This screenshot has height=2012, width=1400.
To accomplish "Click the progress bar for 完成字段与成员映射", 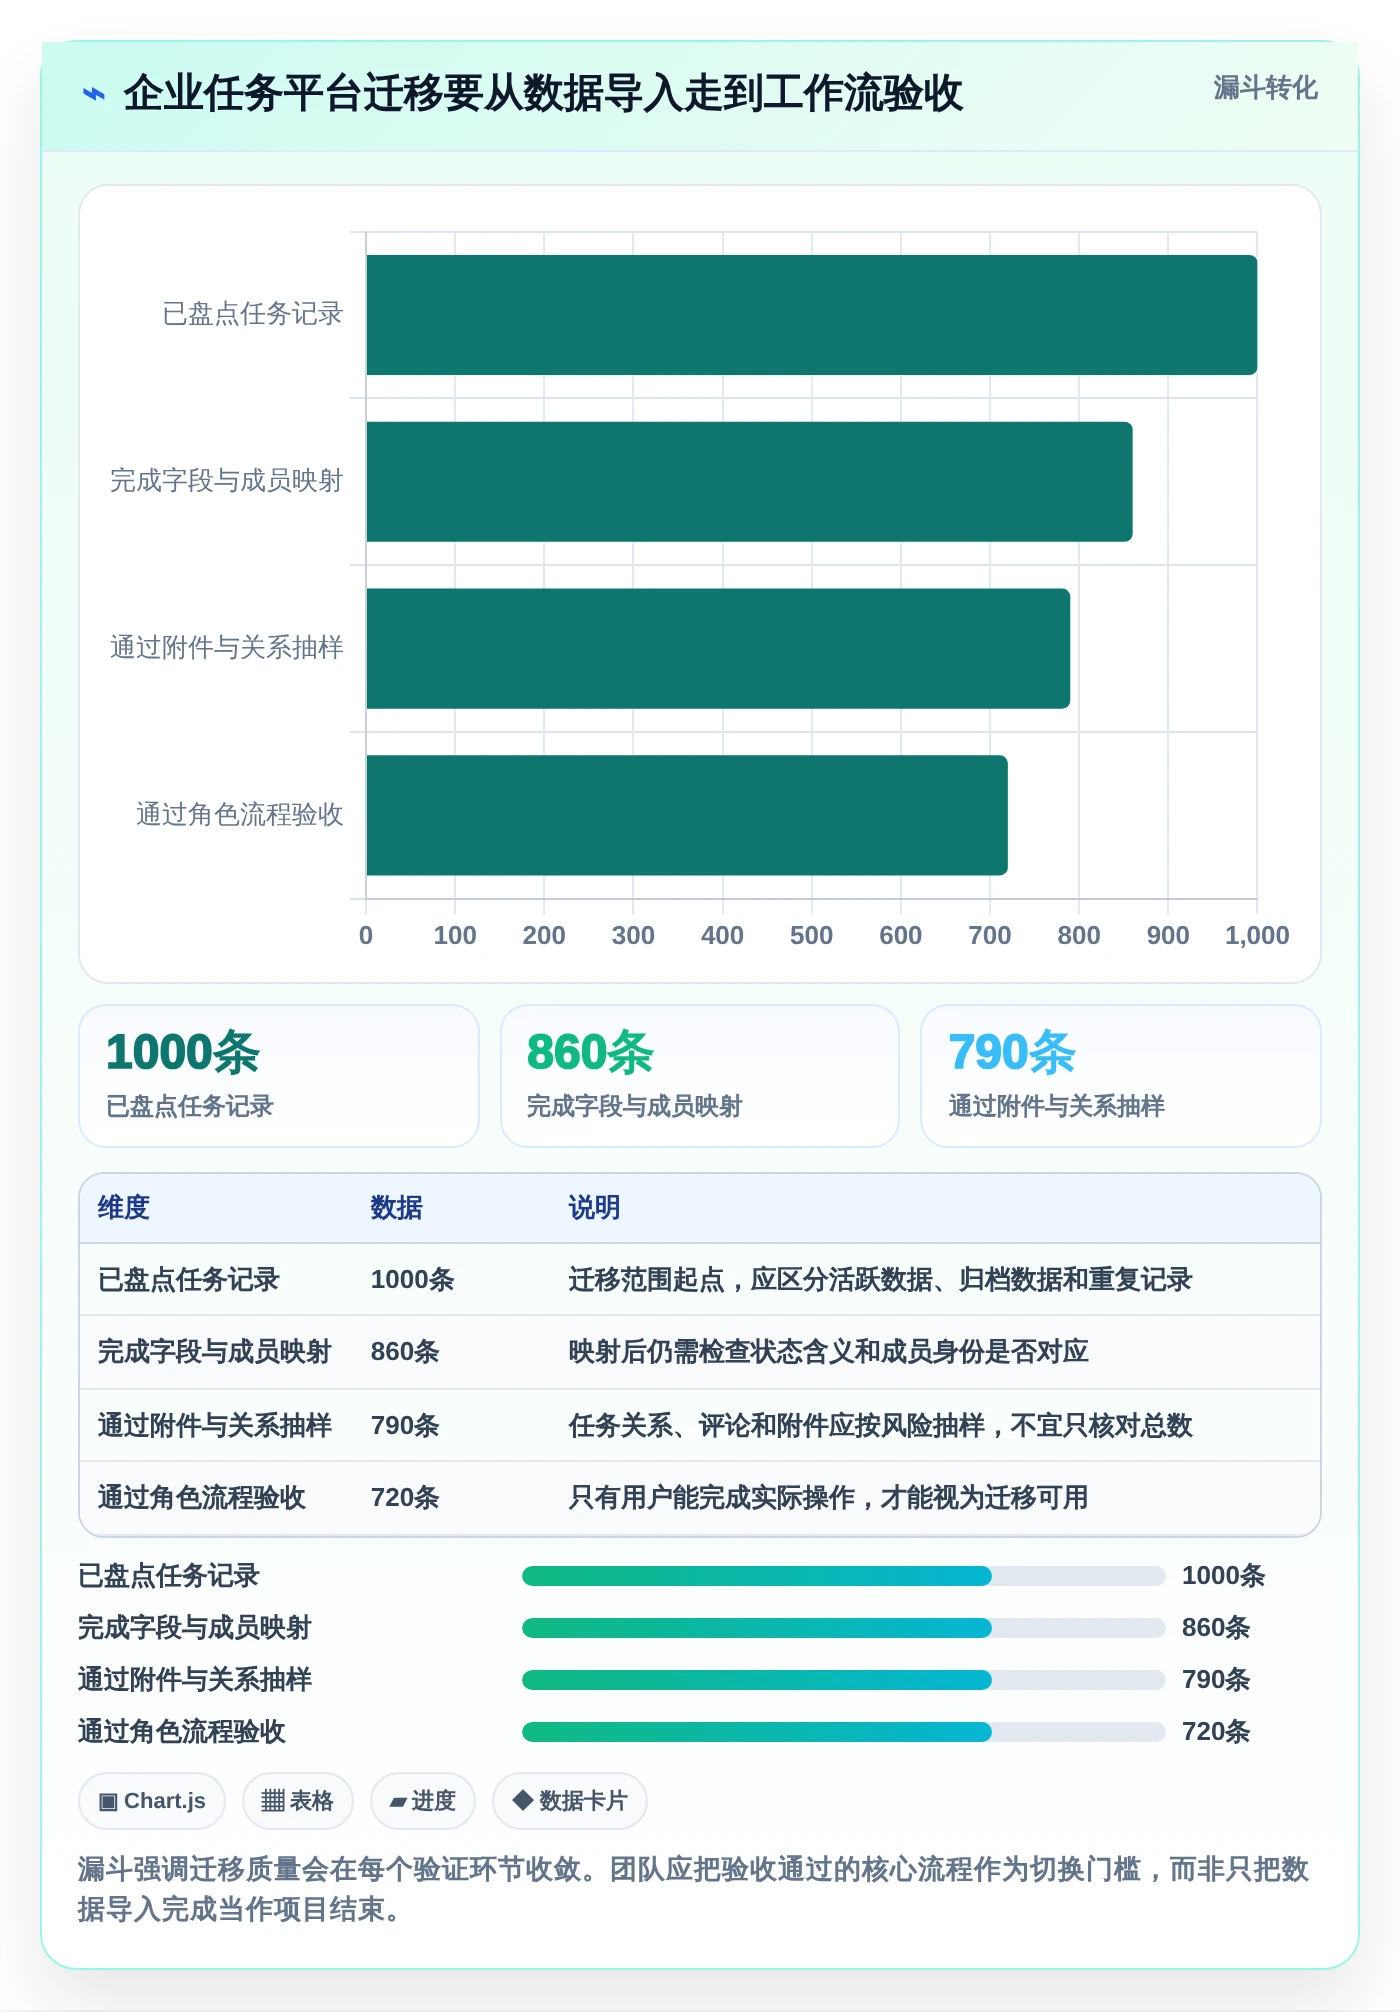I will pos(844,1628).
